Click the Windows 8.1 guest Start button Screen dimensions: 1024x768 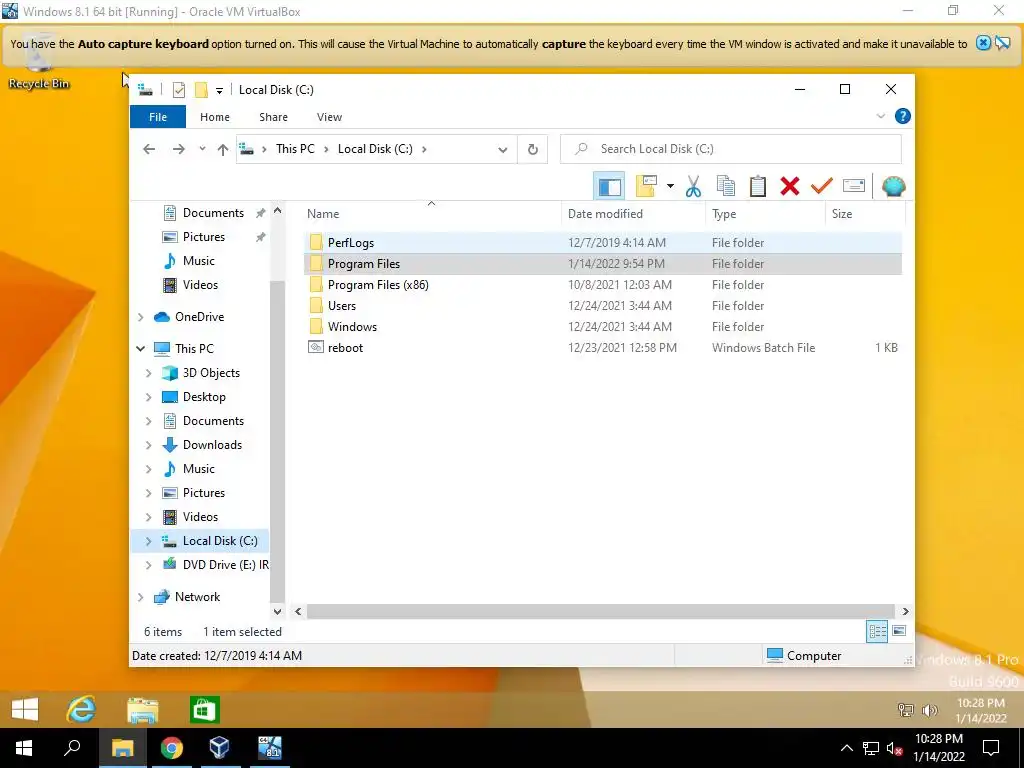[x=25, y=709]
